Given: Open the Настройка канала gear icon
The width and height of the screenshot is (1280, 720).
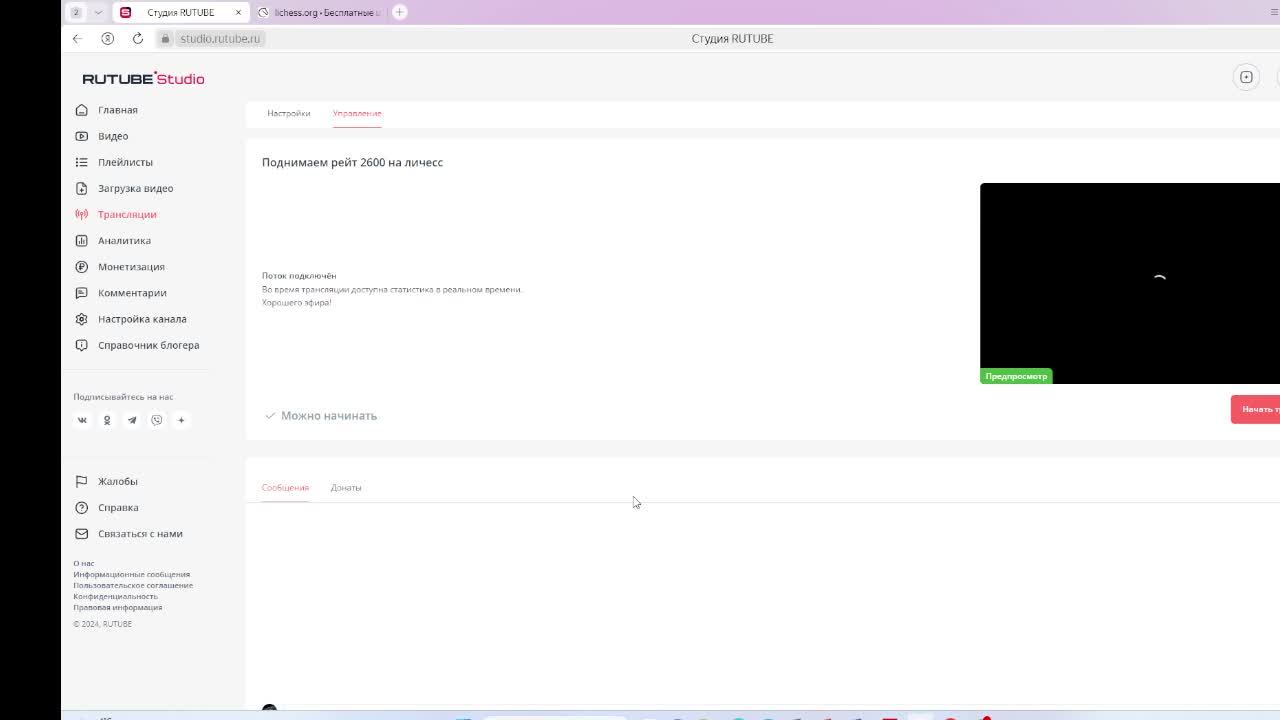Looking at the screenshot, I should (x=82, y=319).
